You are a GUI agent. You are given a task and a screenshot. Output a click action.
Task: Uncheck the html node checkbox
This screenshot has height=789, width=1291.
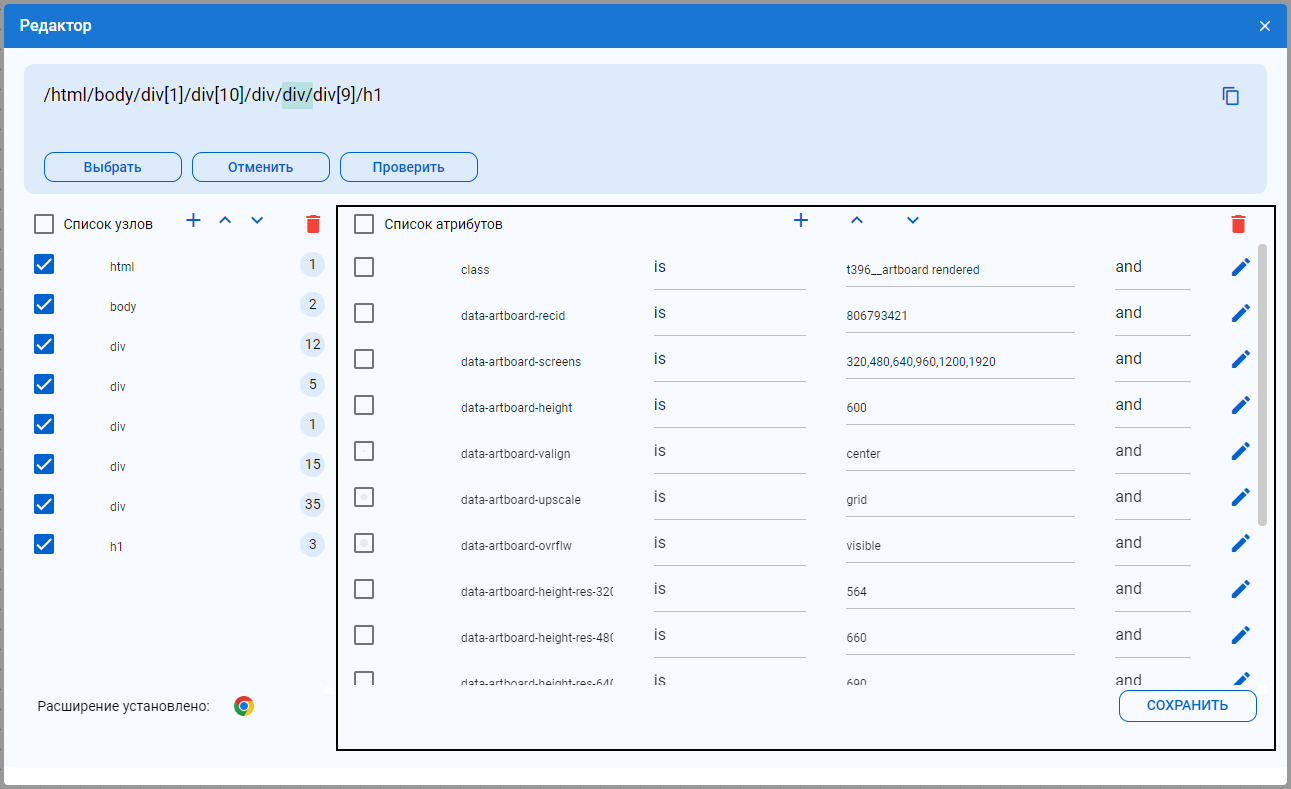tap(44, 264)
